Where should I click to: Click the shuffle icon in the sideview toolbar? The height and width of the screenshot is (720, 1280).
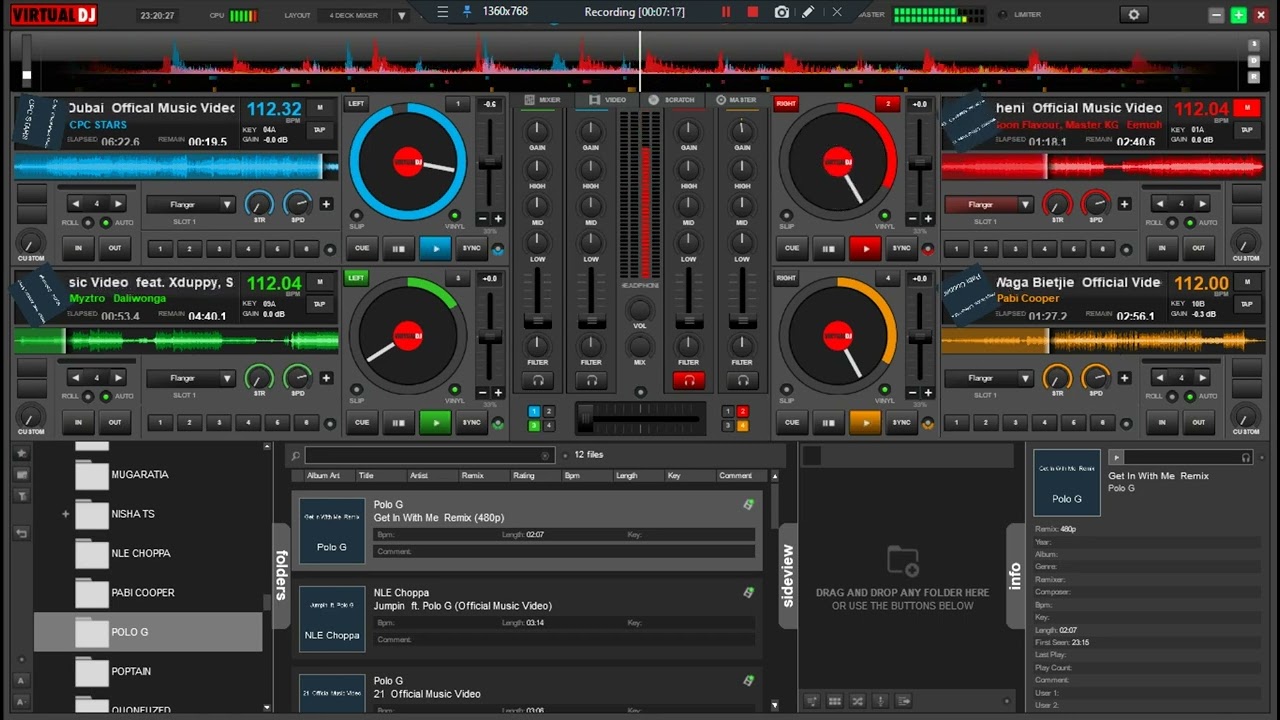[856, 701]
